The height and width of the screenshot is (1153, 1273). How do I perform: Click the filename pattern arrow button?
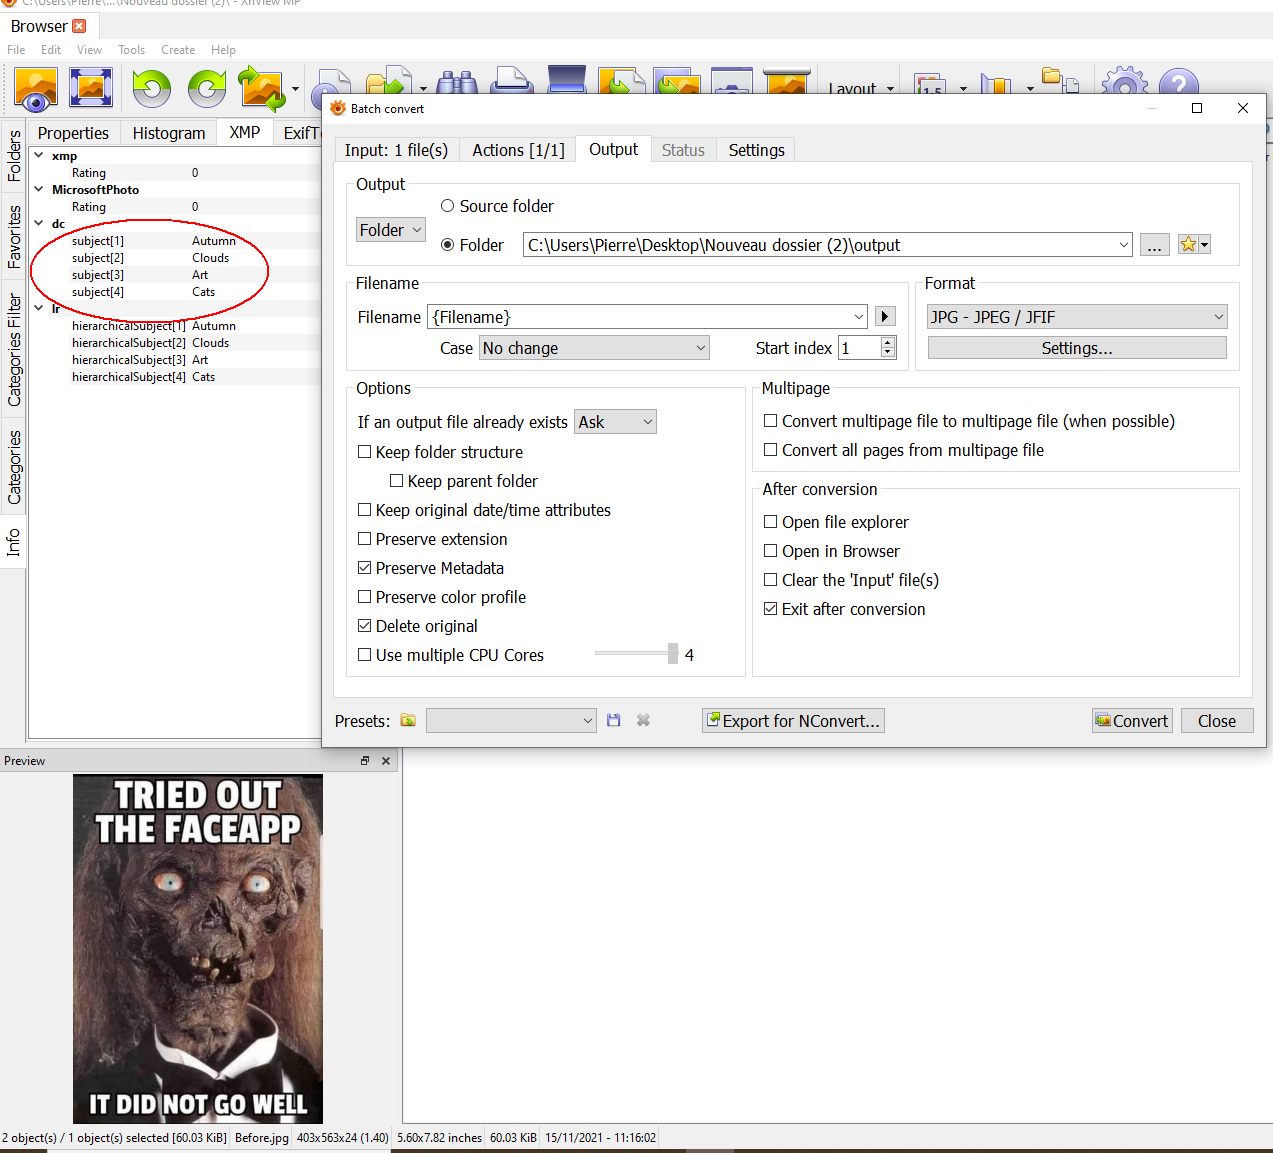pyautogui.click(x=885, y=317)
